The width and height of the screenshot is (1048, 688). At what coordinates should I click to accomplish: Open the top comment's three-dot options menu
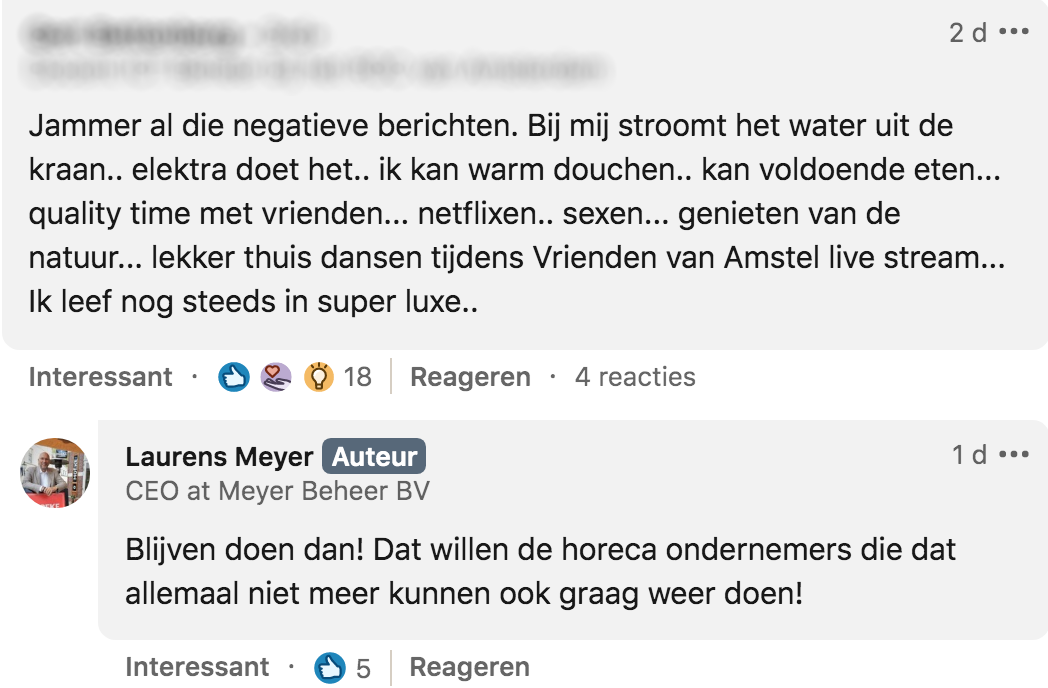(x=1013, y=32)
